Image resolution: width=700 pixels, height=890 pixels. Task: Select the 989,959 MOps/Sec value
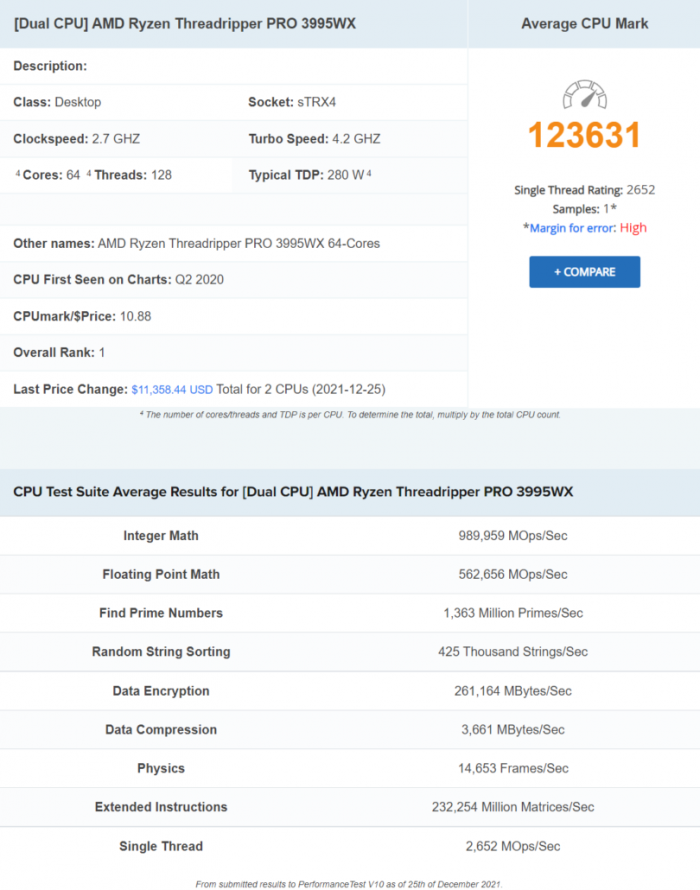point(513,536)
